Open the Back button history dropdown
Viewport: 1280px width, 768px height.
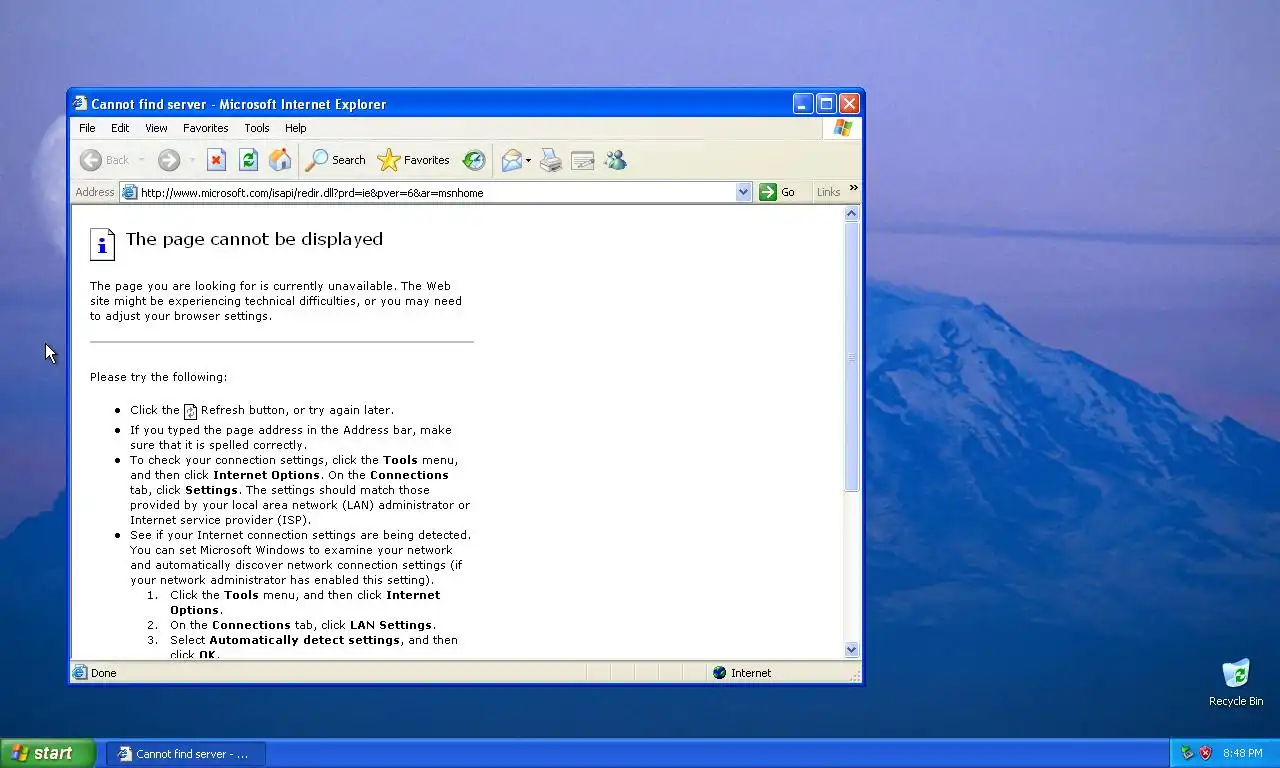coord(141,160)
